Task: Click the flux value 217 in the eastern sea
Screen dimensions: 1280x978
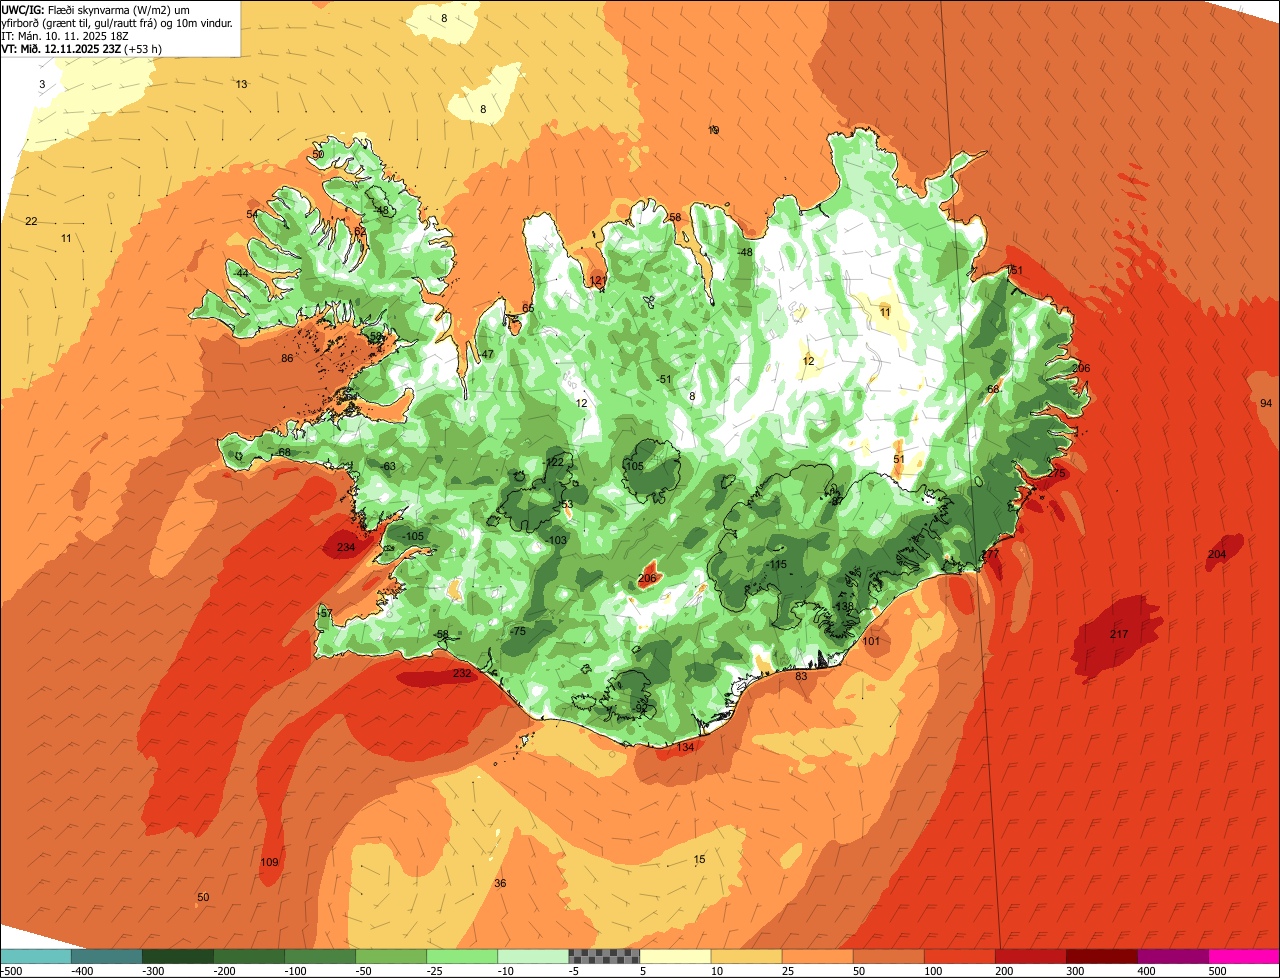Action: (x=1119, y=635)
